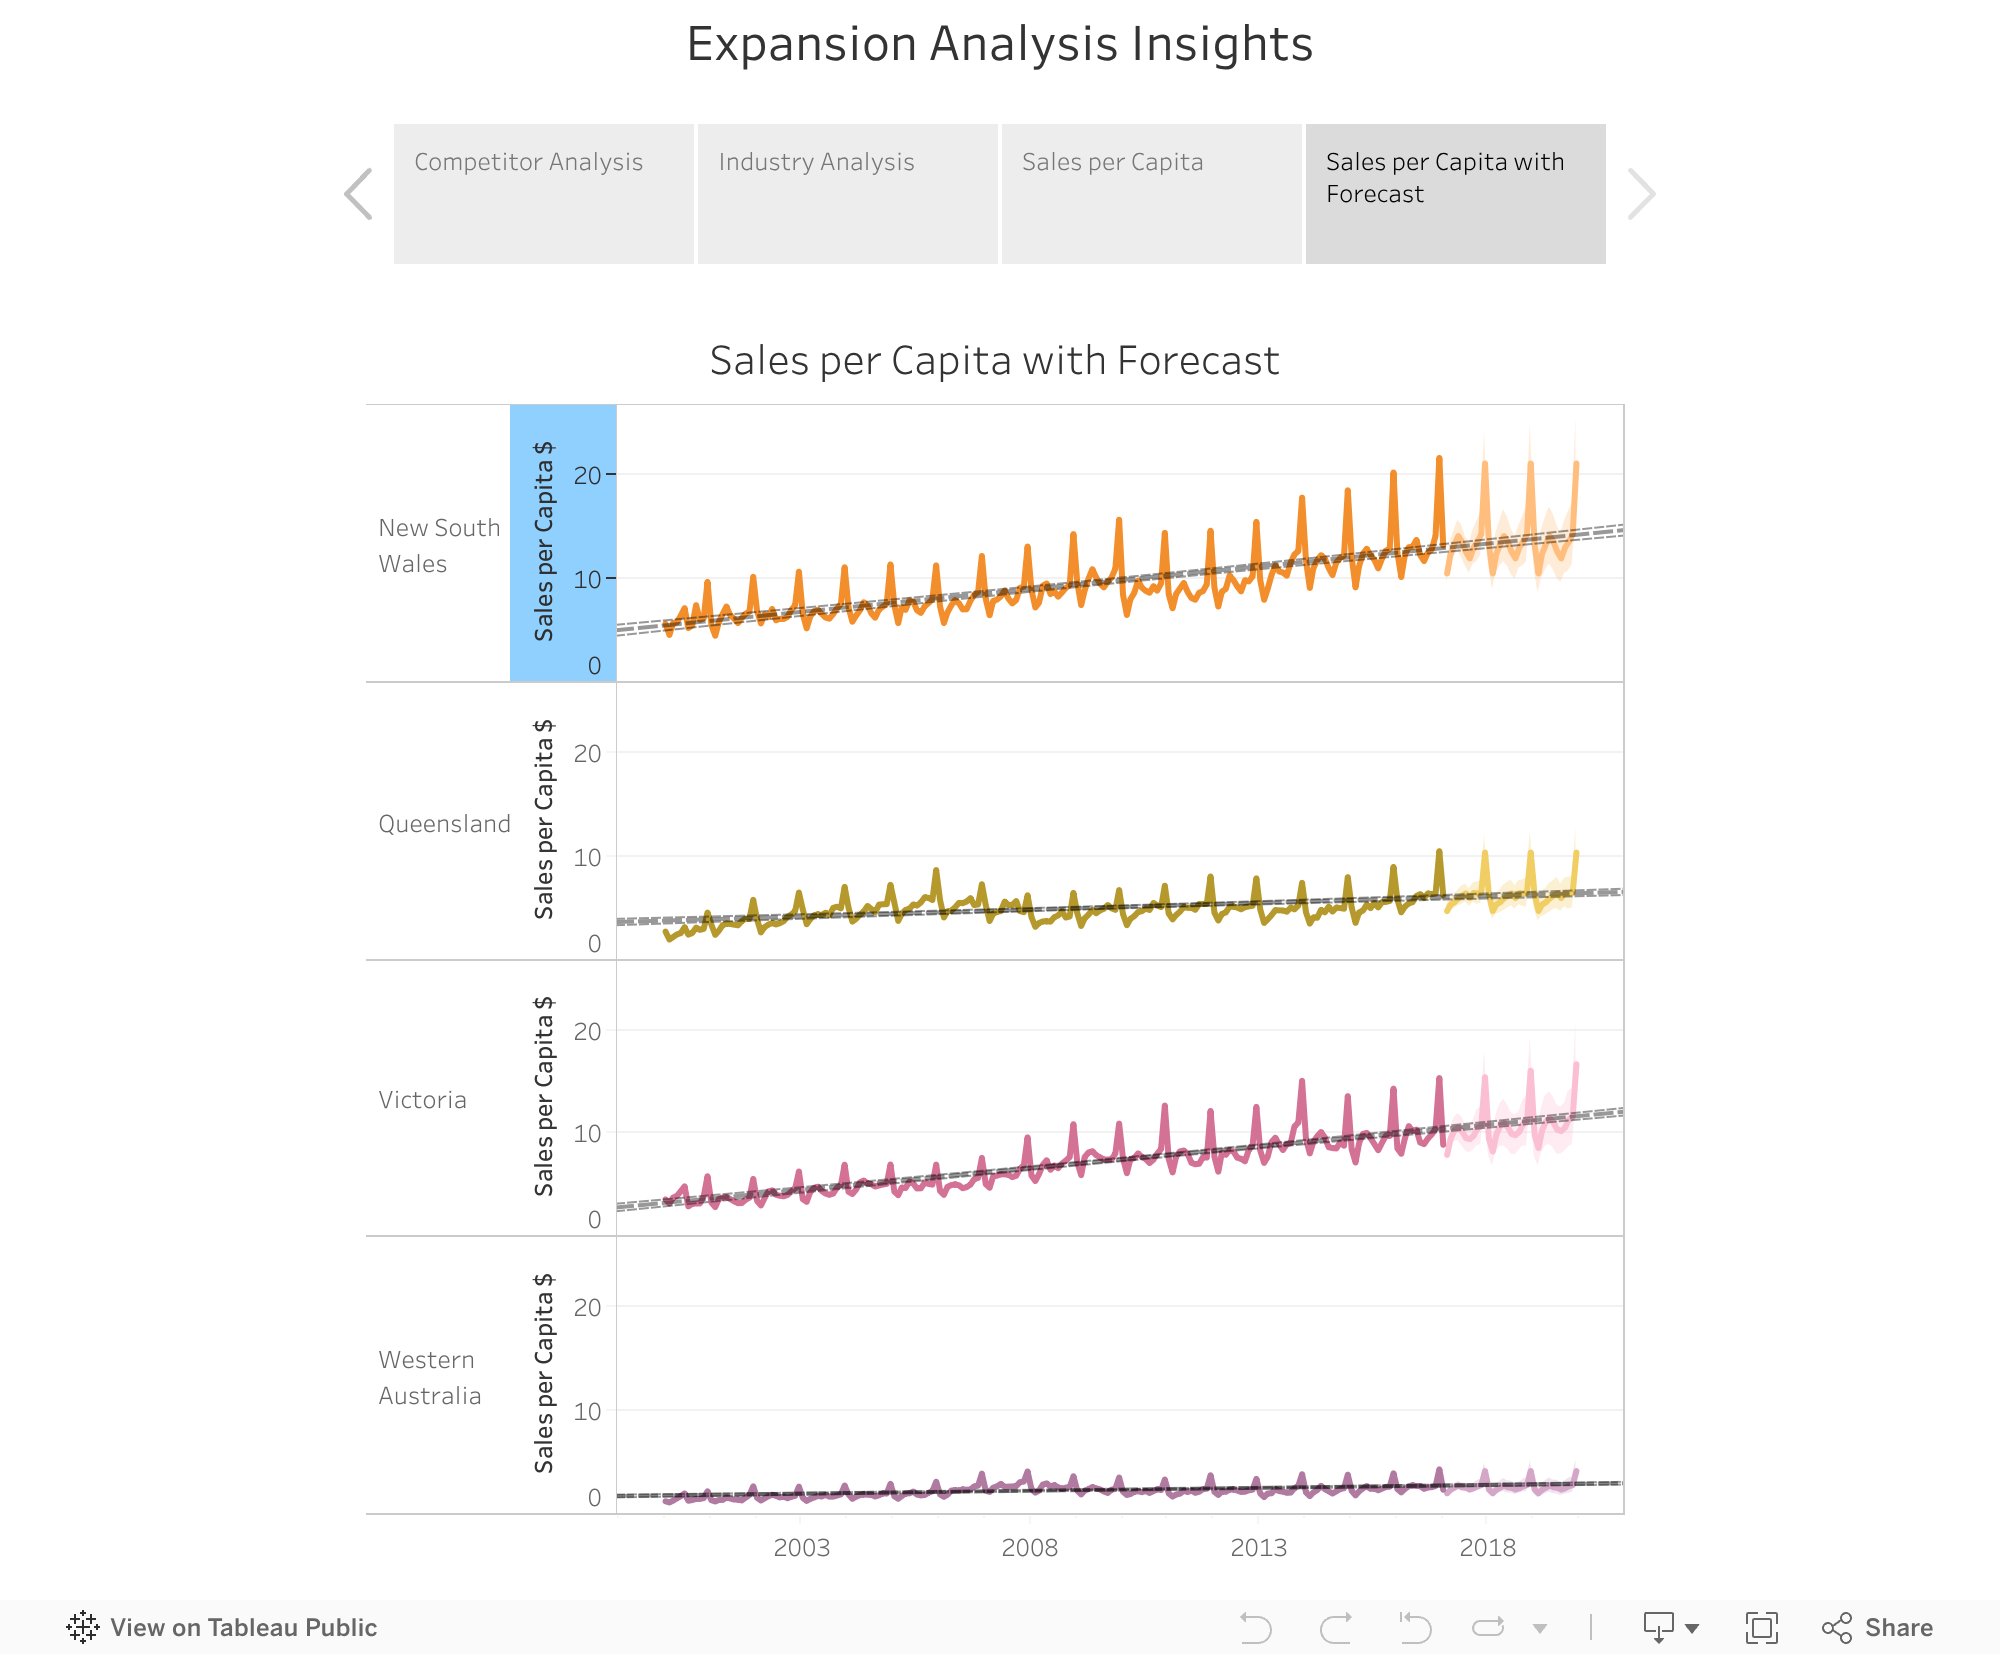This screenshot has width=2000, height=1654.
Task: Click the Queensland row header label
Action: [444, 824]
